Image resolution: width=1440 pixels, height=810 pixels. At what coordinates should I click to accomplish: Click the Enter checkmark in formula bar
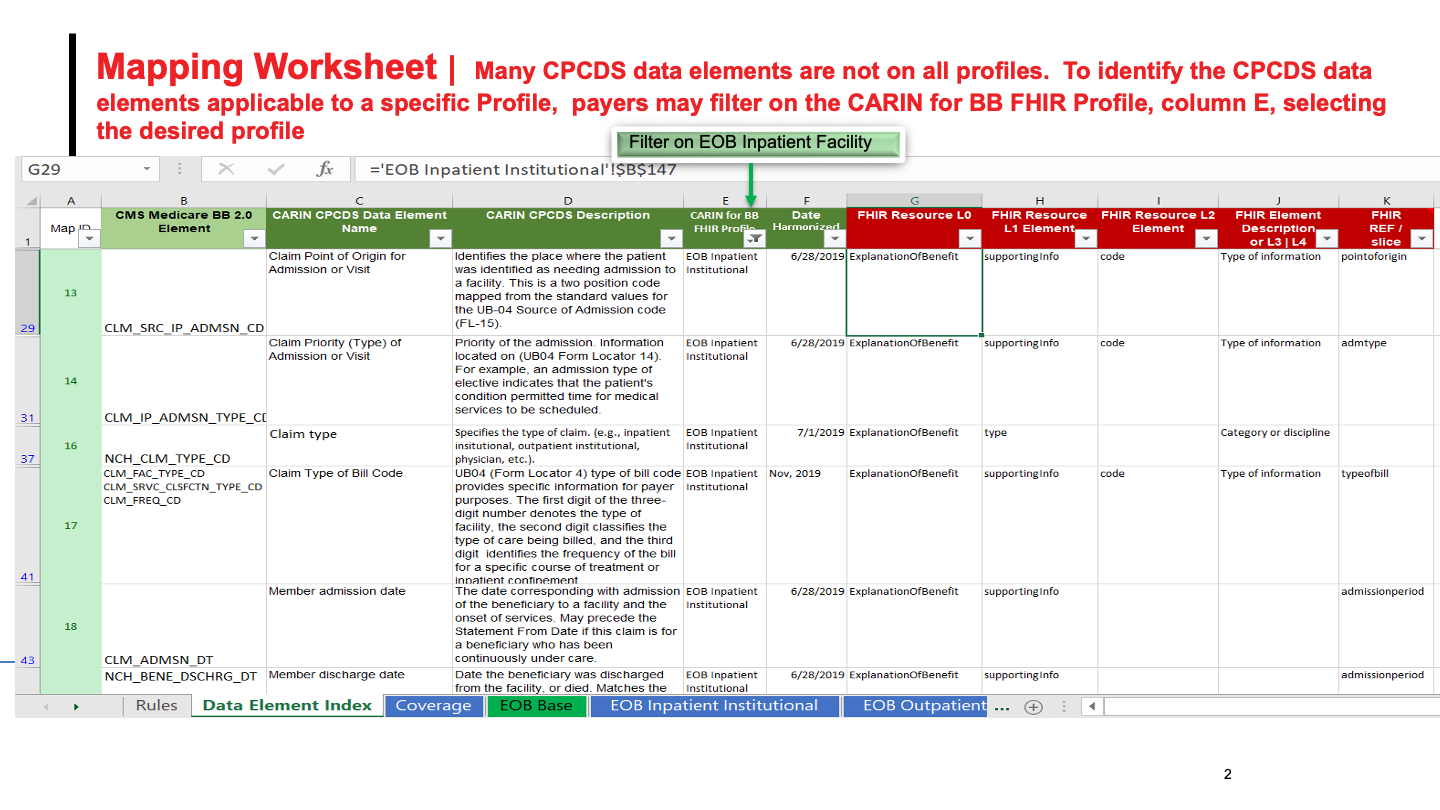(x=276, y=169)
